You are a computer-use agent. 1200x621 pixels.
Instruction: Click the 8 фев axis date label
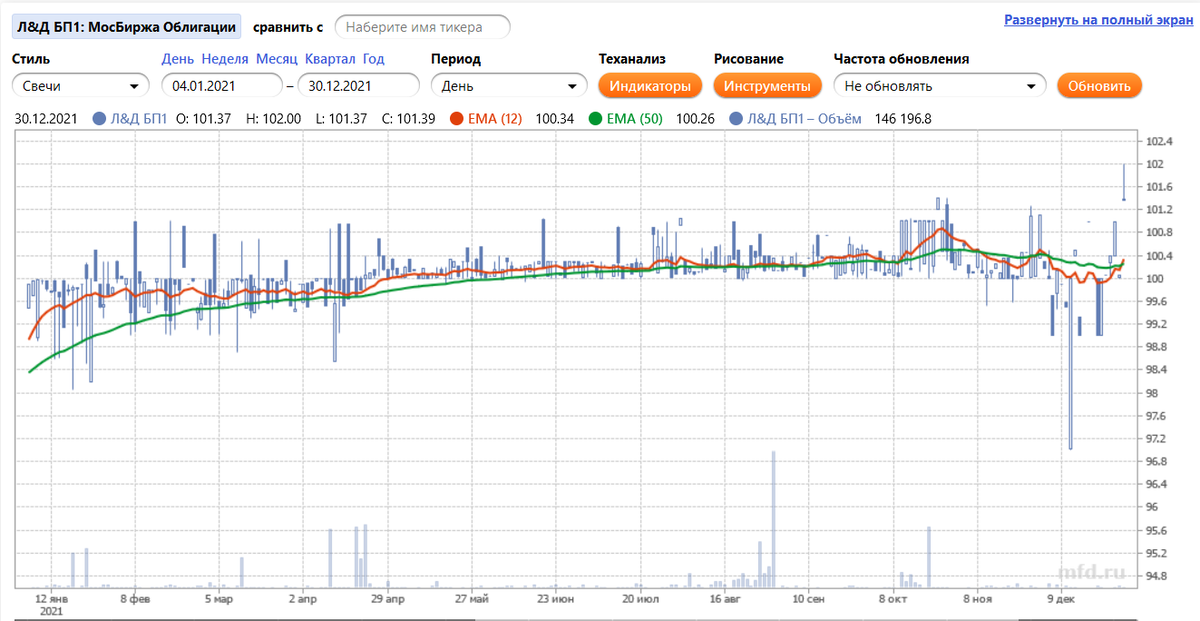pyautogui.click(x=135, y=599)
